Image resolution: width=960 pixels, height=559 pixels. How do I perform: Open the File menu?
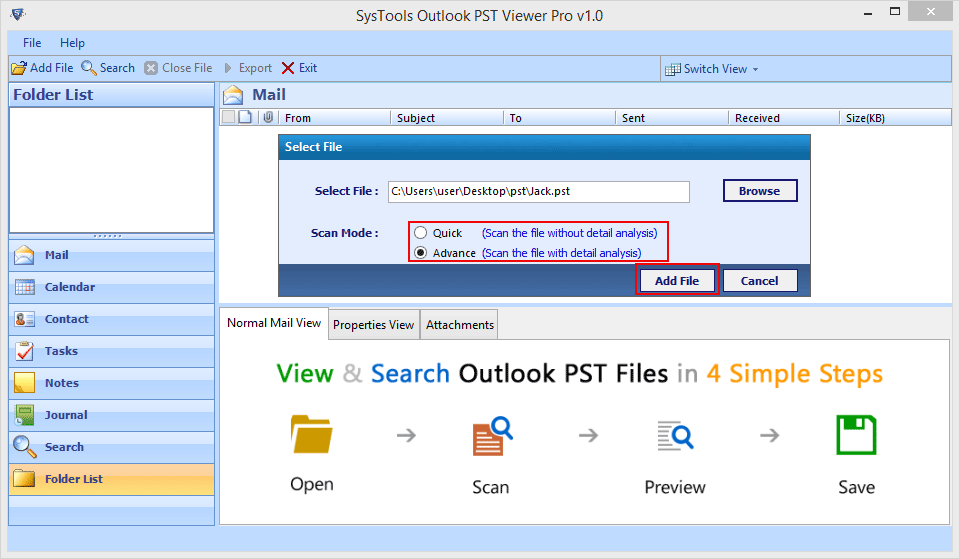(32, 43)
